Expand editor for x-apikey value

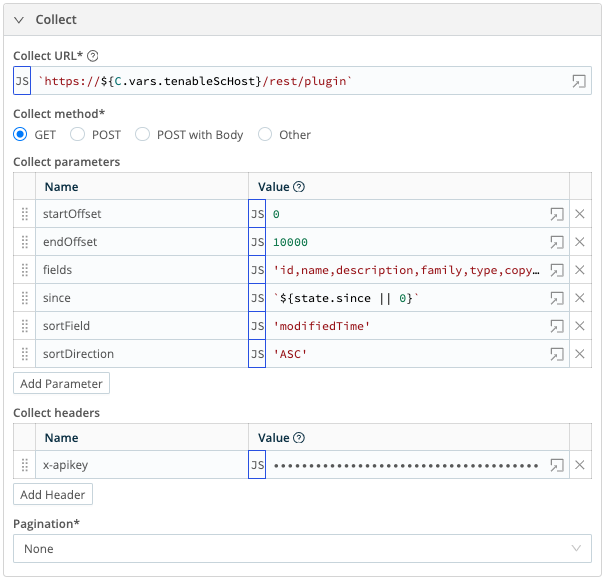click(557, 465)
